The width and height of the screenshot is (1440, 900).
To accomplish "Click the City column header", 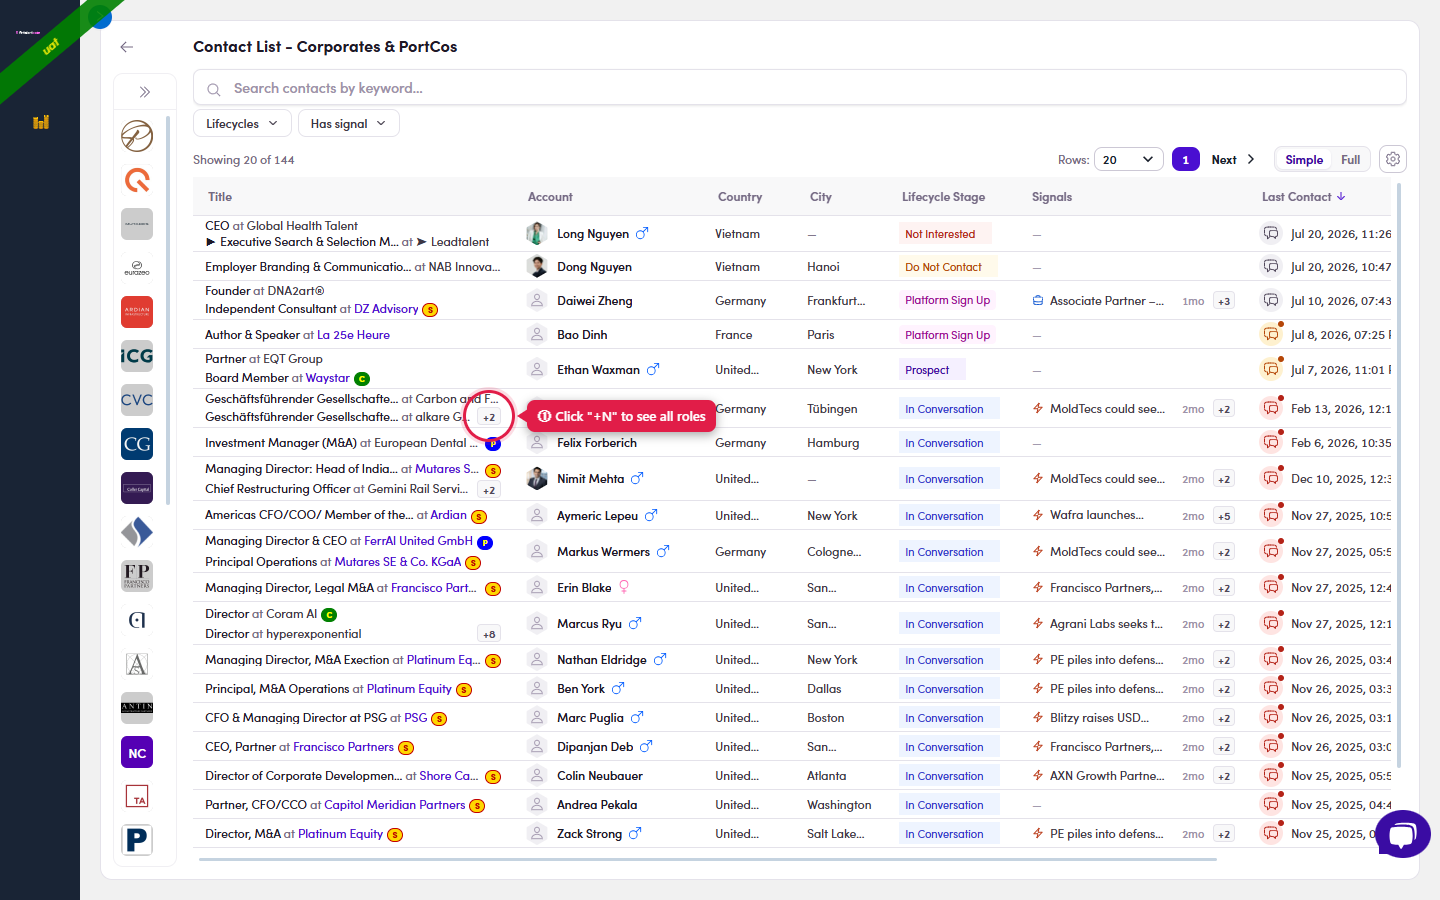I will click(x=821, y=197).
